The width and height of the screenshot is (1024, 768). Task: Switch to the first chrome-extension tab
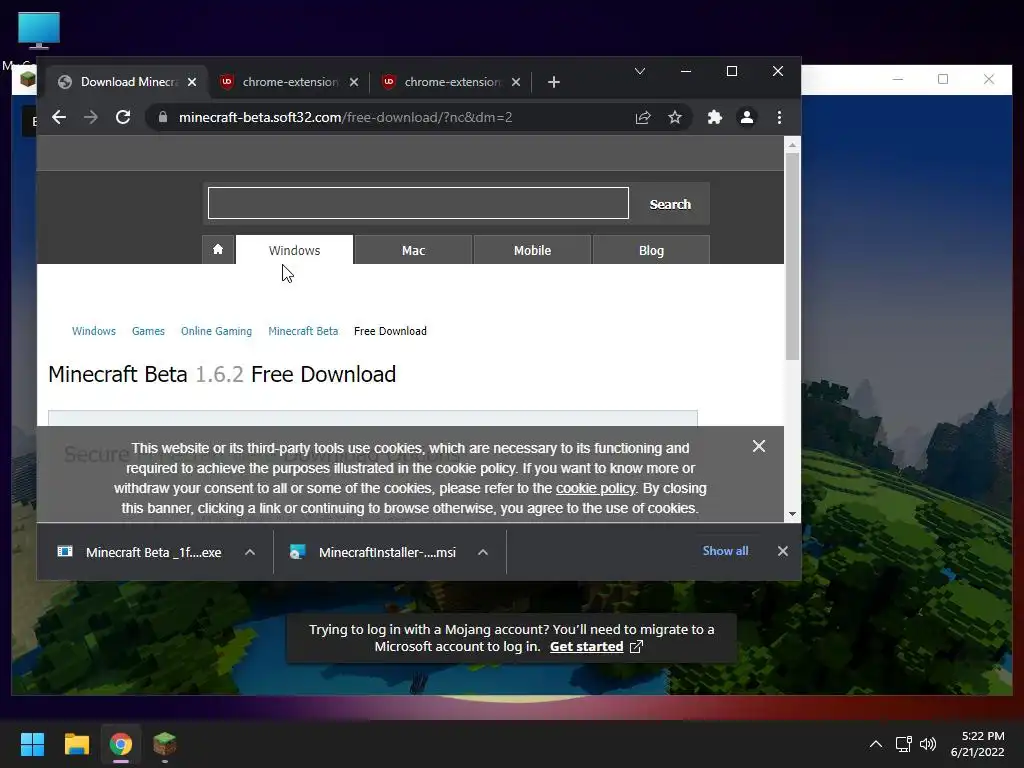click(x=287, y=82)
